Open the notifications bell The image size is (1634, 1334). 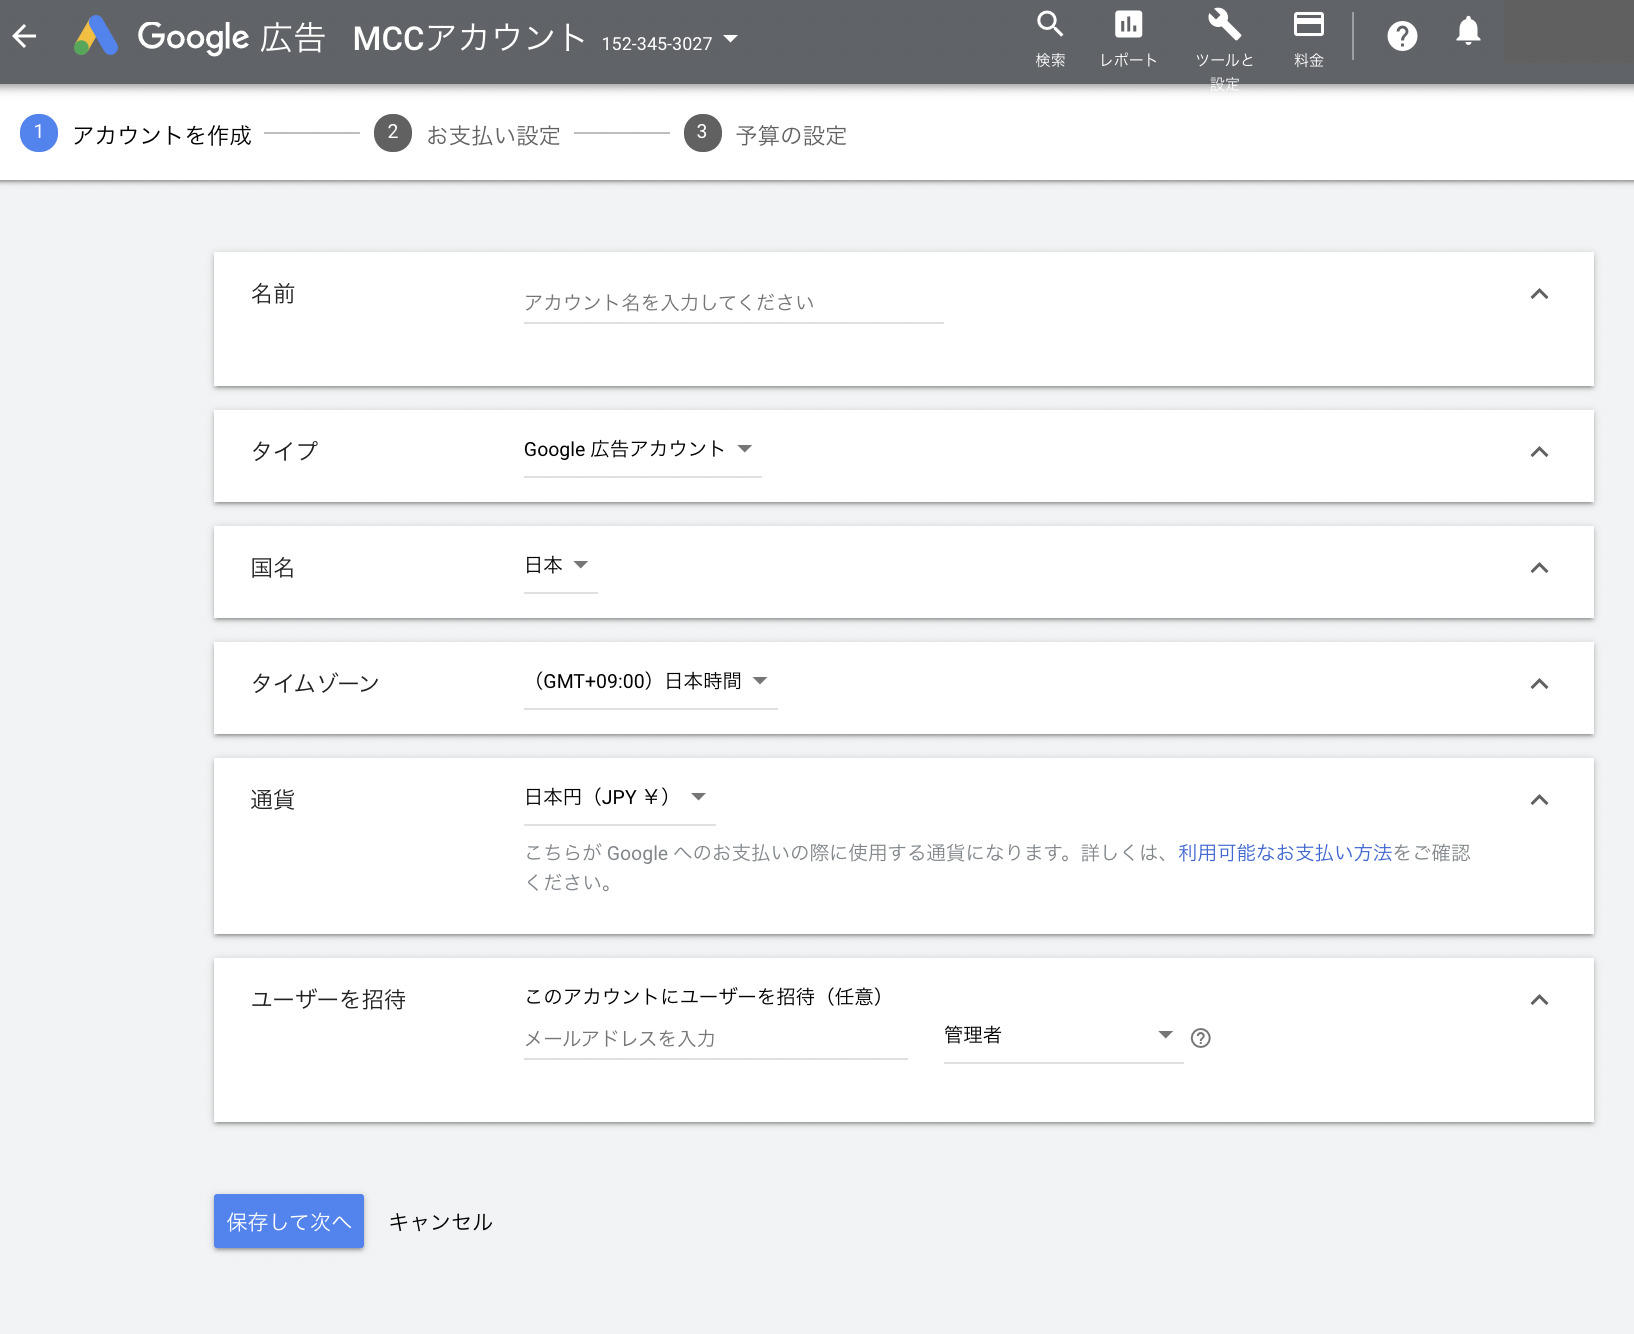[1467, 33]
